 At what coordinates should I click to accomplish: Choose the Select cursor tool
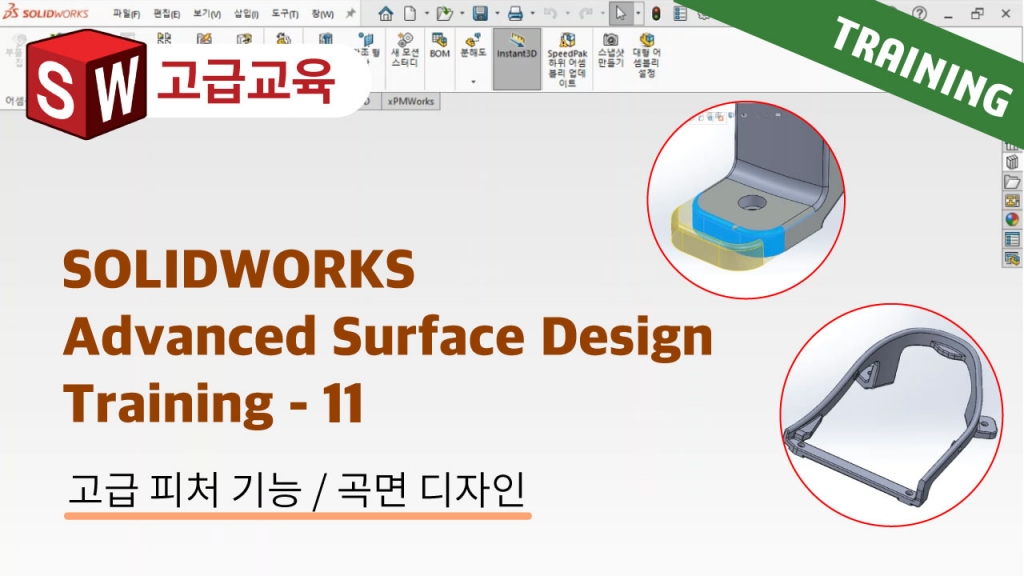620,13
